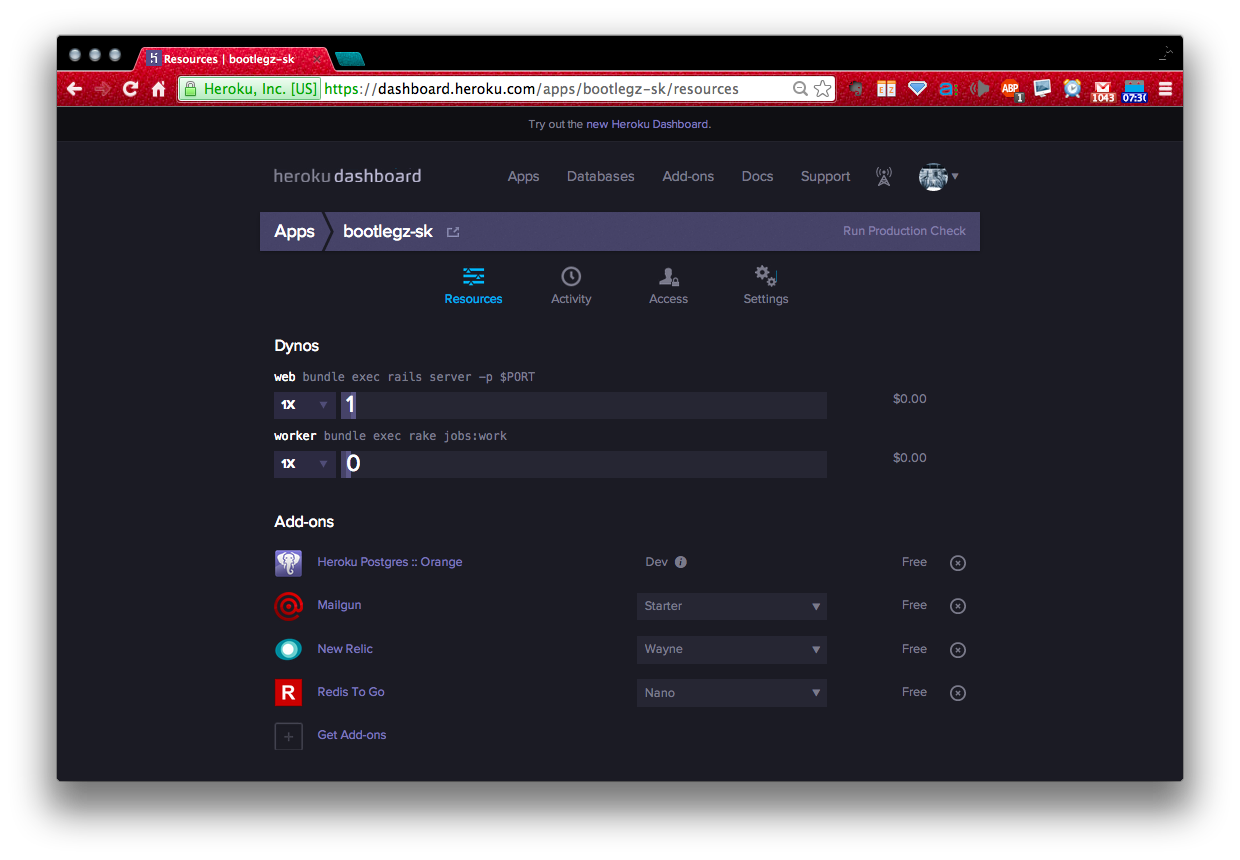Click the plus box beside Get Add-ons

tap(288, 736)
